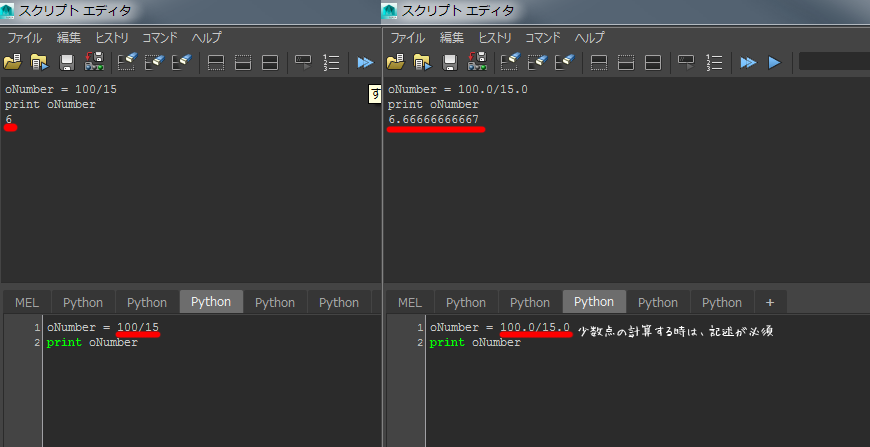Viewport: 870px width, 447px height.
Task: Run Execute All double-arrow in right window
Action: click(748, 62)
